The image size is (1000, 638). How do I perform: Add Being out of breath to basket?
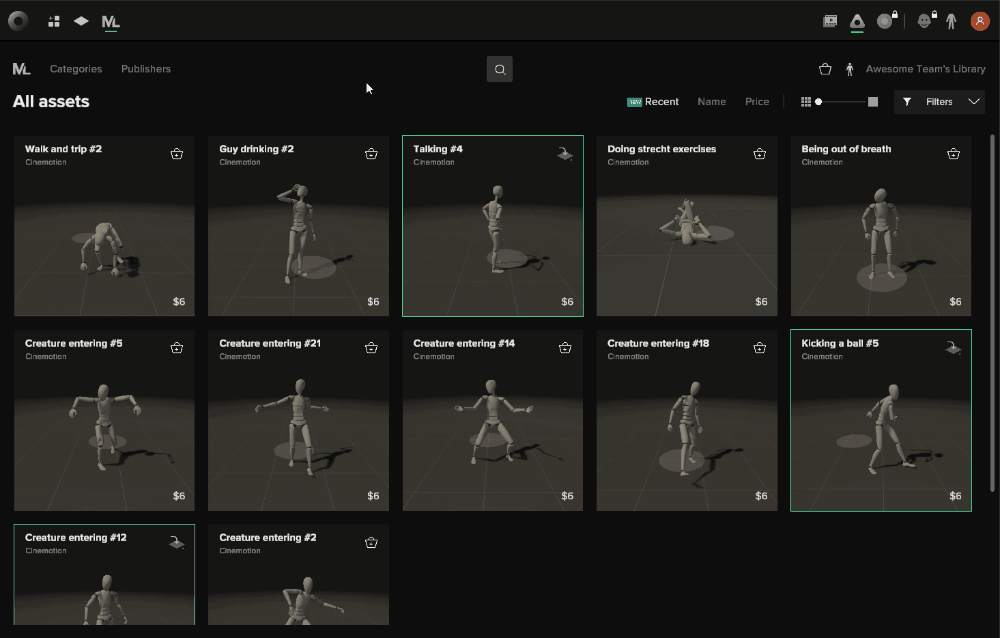coord(953,154)
